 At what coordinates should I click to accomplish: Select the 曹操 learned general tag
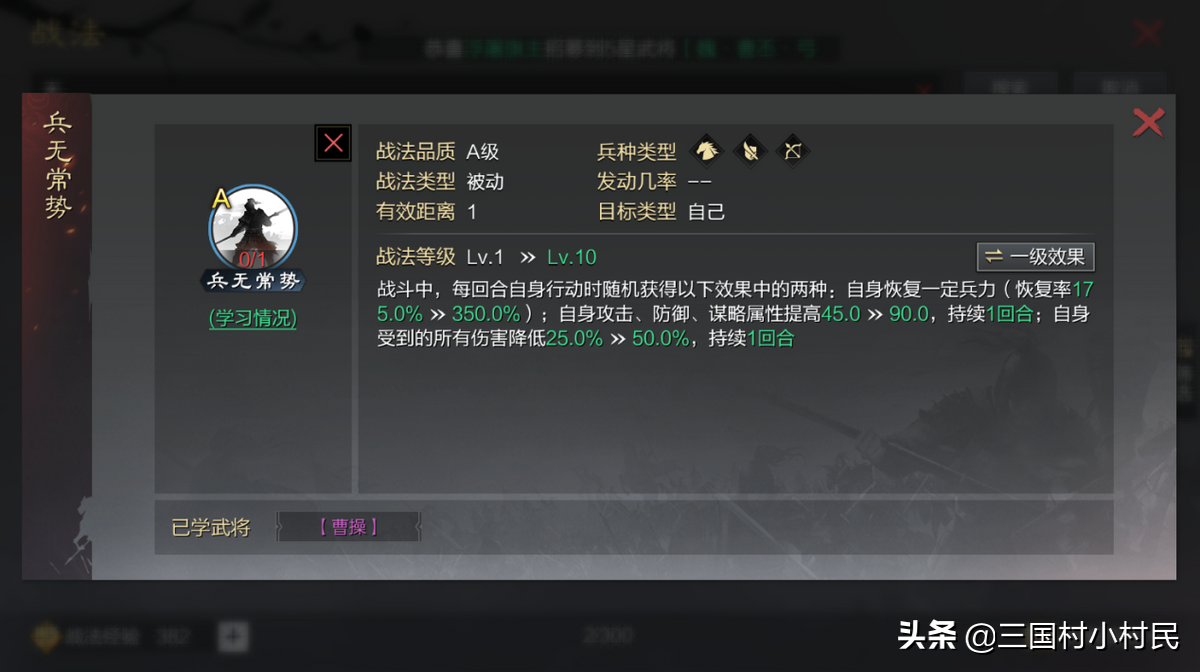[348, 527]
